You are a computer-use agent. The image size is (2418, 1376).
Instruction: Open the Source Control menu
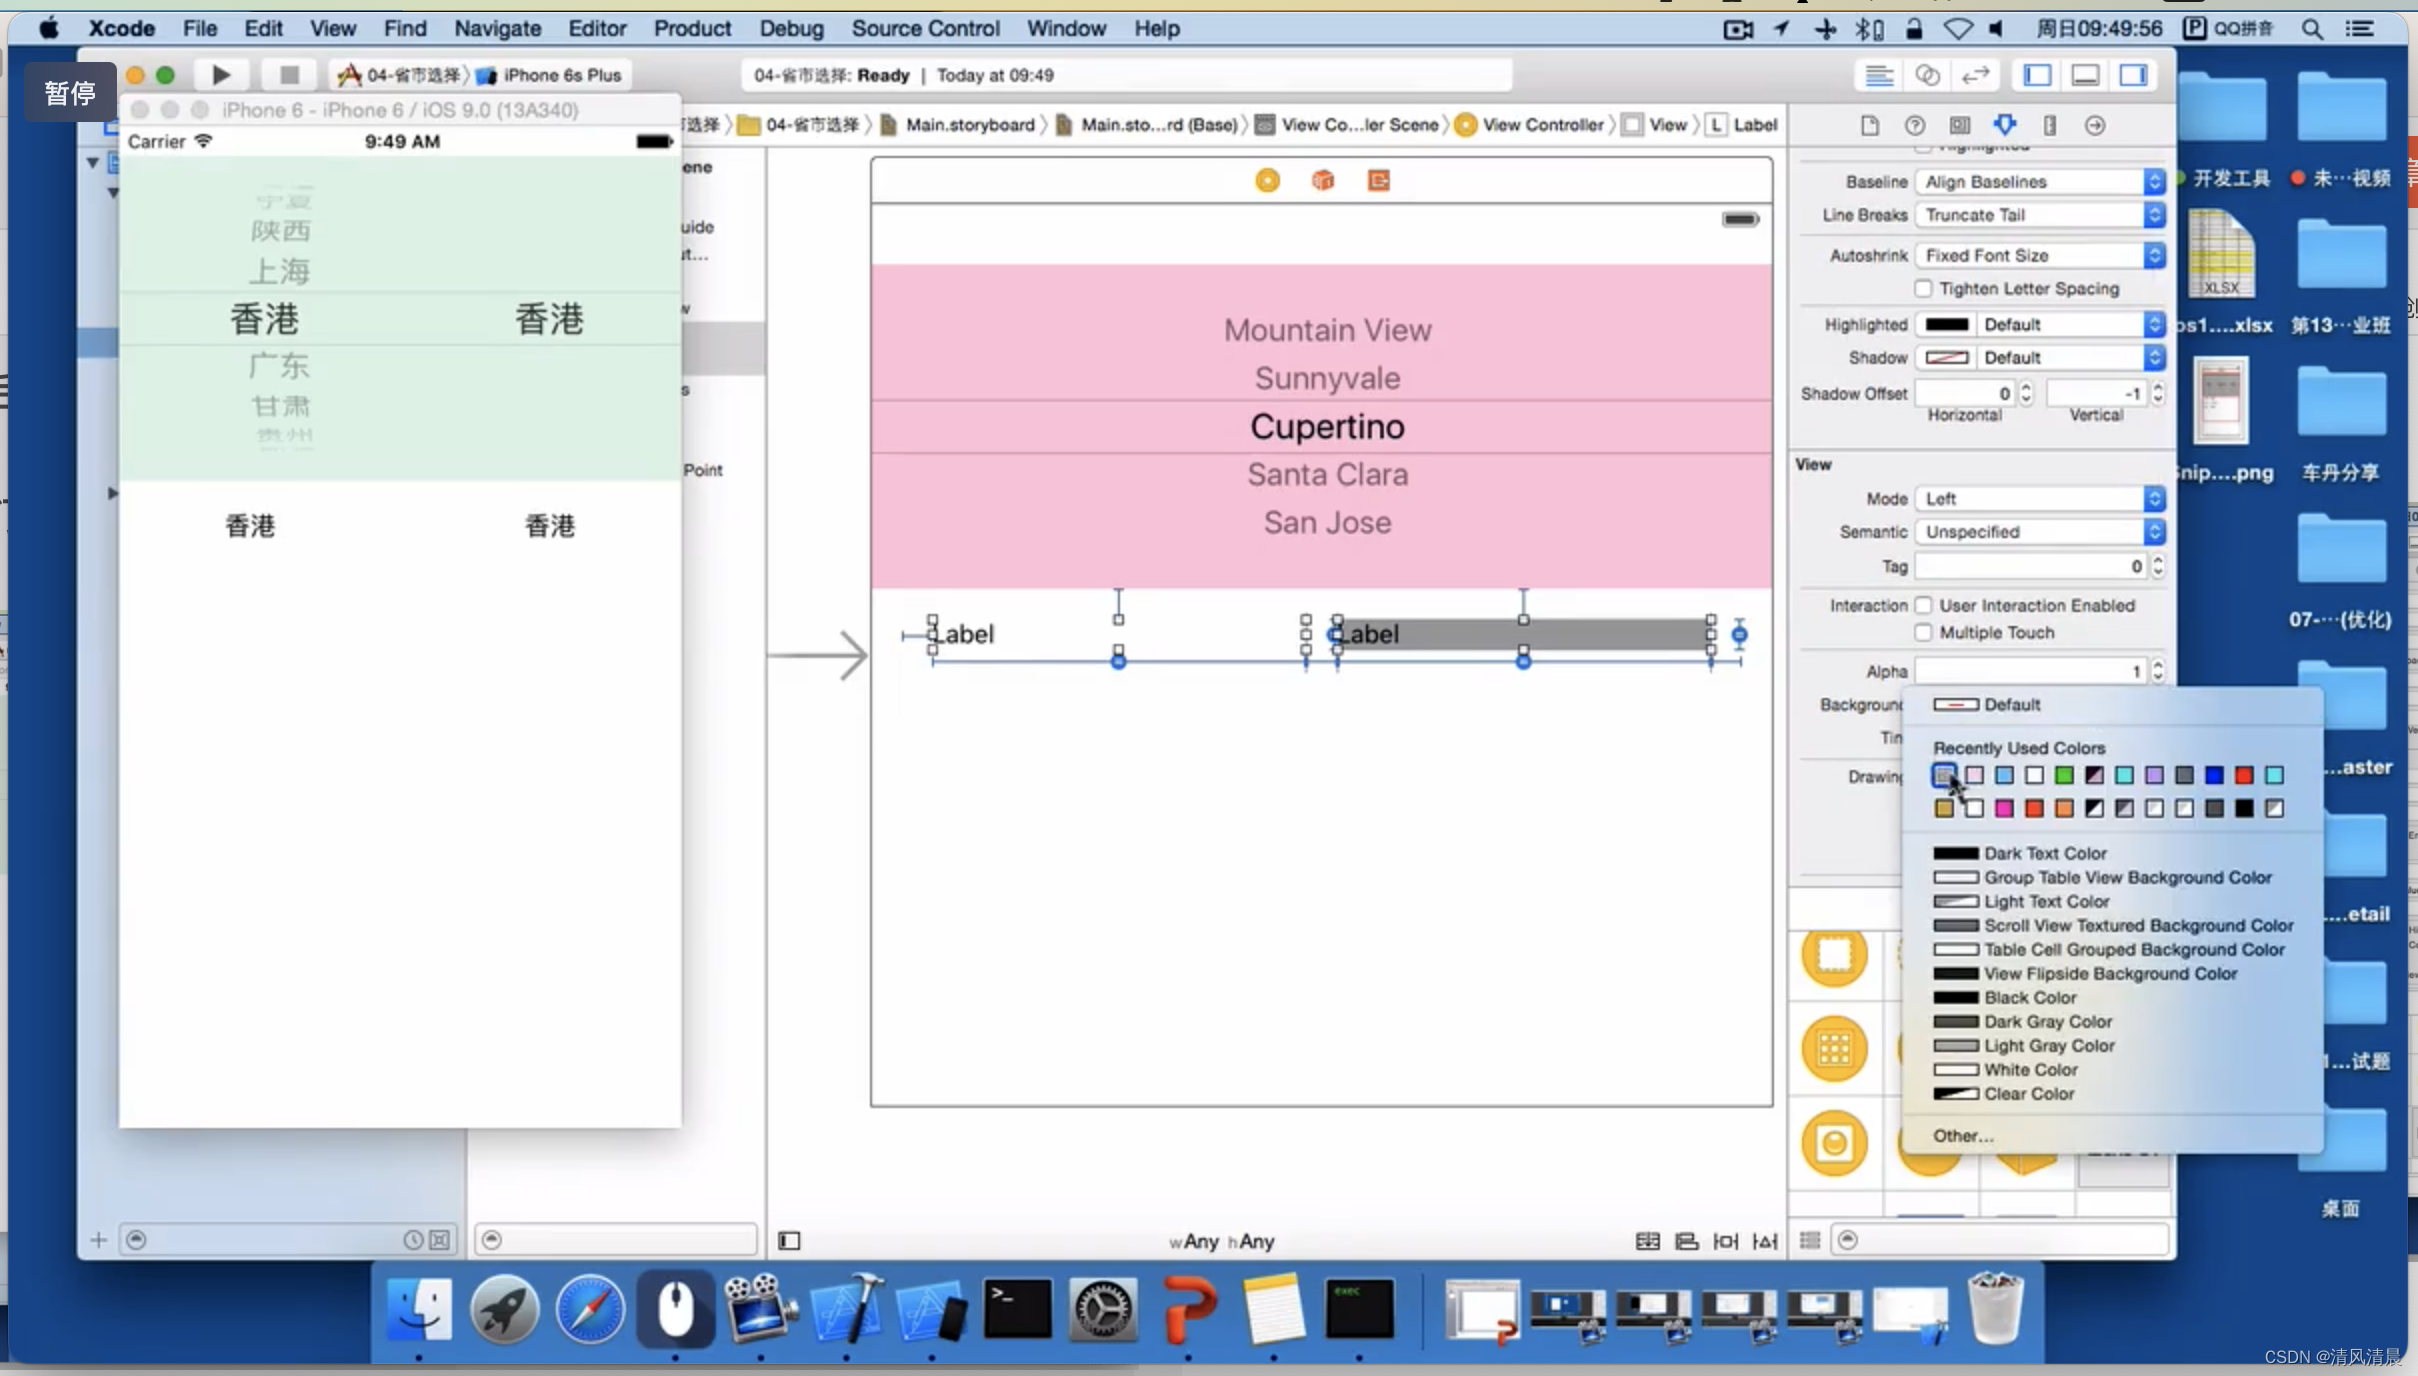(925, 28)
